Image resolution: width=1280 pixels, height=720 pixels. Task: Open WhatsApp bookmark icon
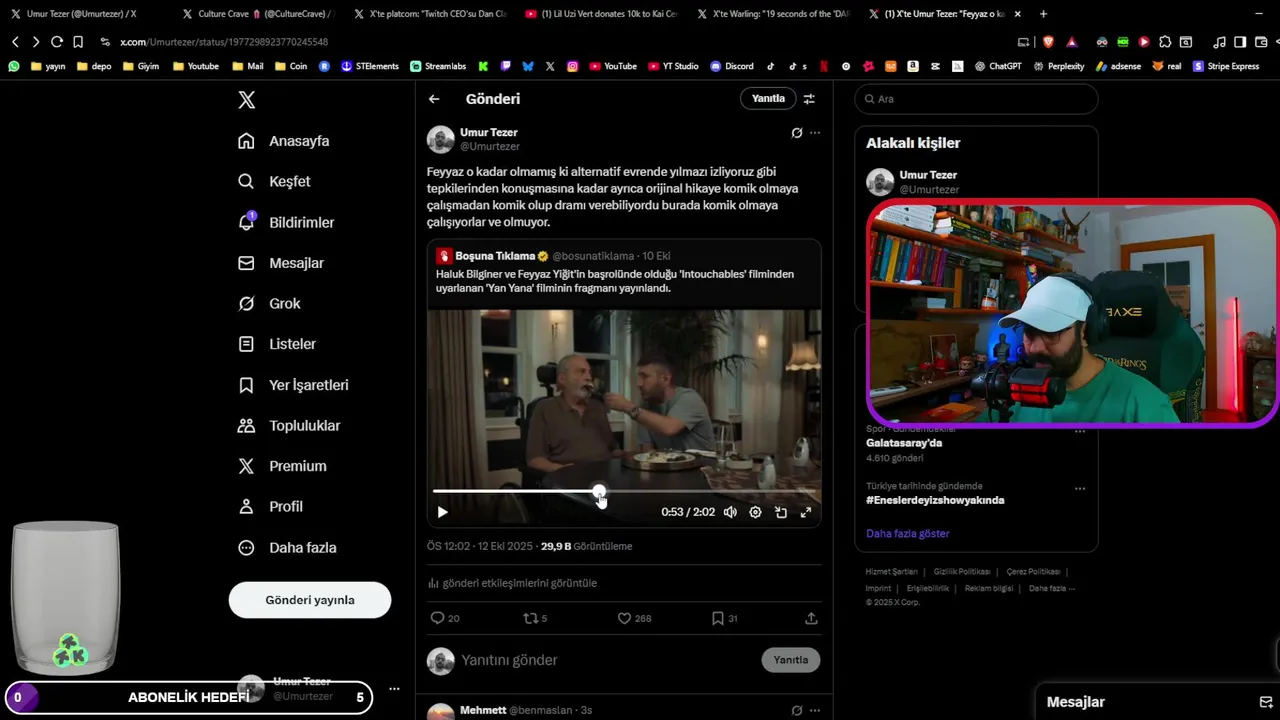coord(14,66)
